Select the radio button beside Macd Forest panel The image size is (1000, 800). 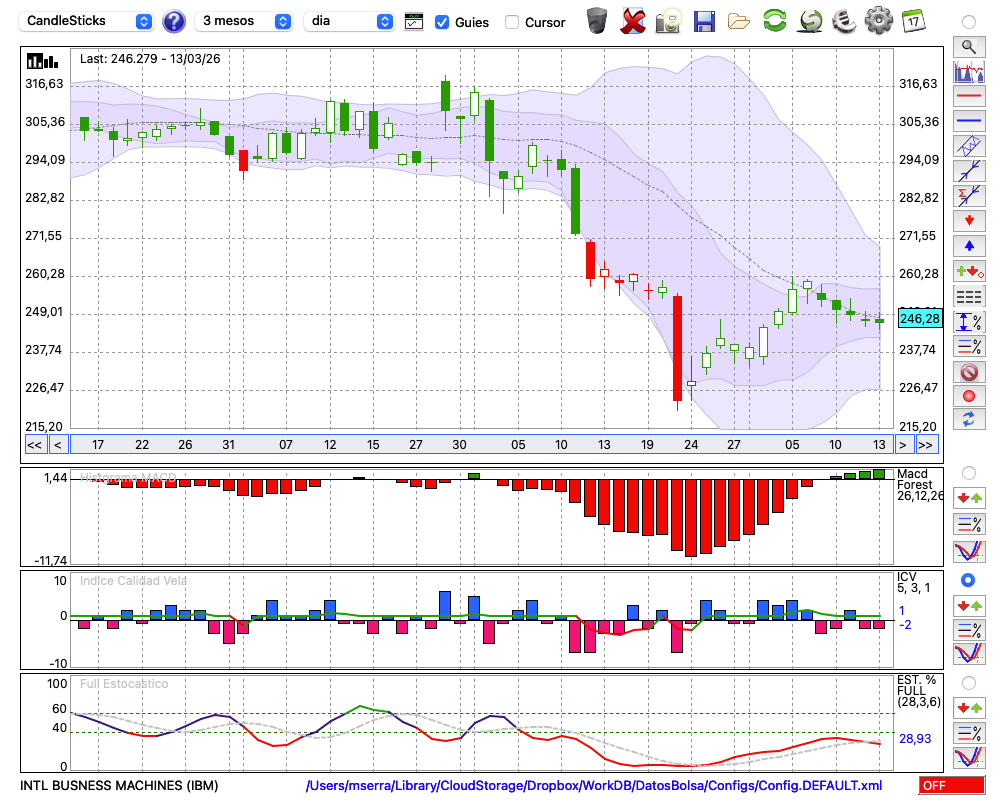968,472
